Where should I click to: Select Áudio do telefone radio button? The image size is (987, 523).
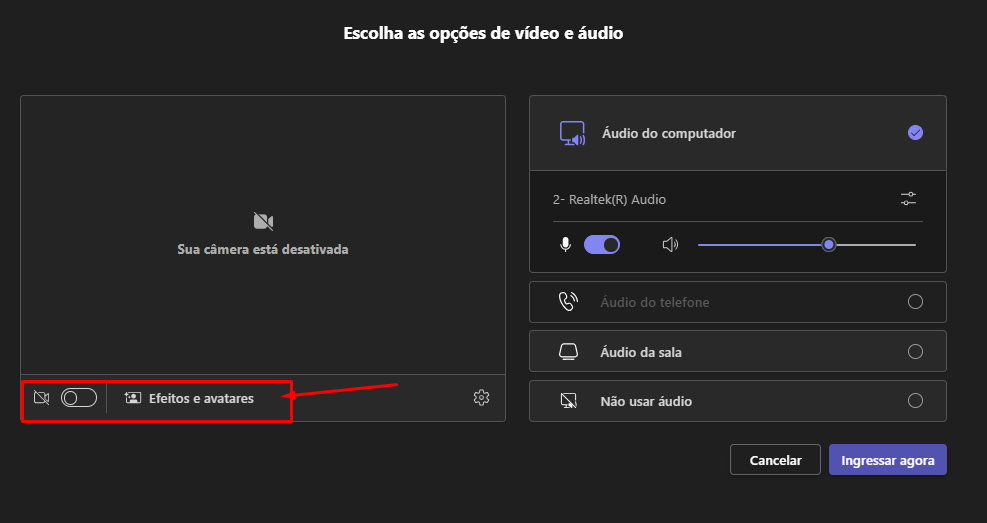914,302
